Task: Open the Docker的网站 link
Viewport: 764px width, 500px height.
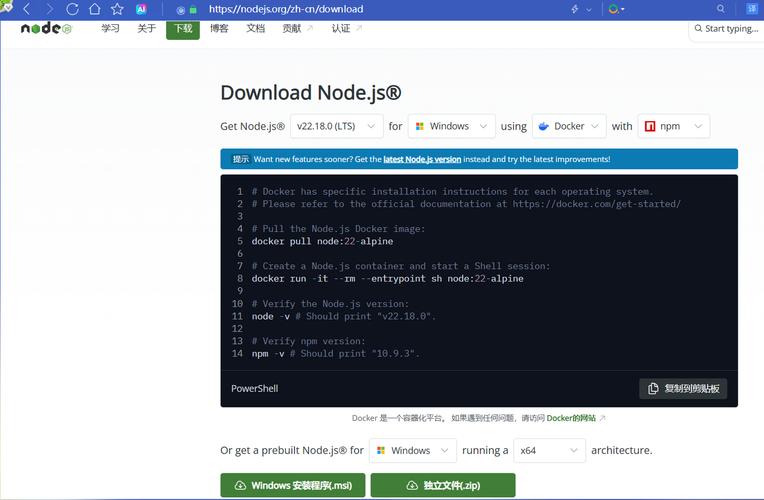Action: [575, 418]
